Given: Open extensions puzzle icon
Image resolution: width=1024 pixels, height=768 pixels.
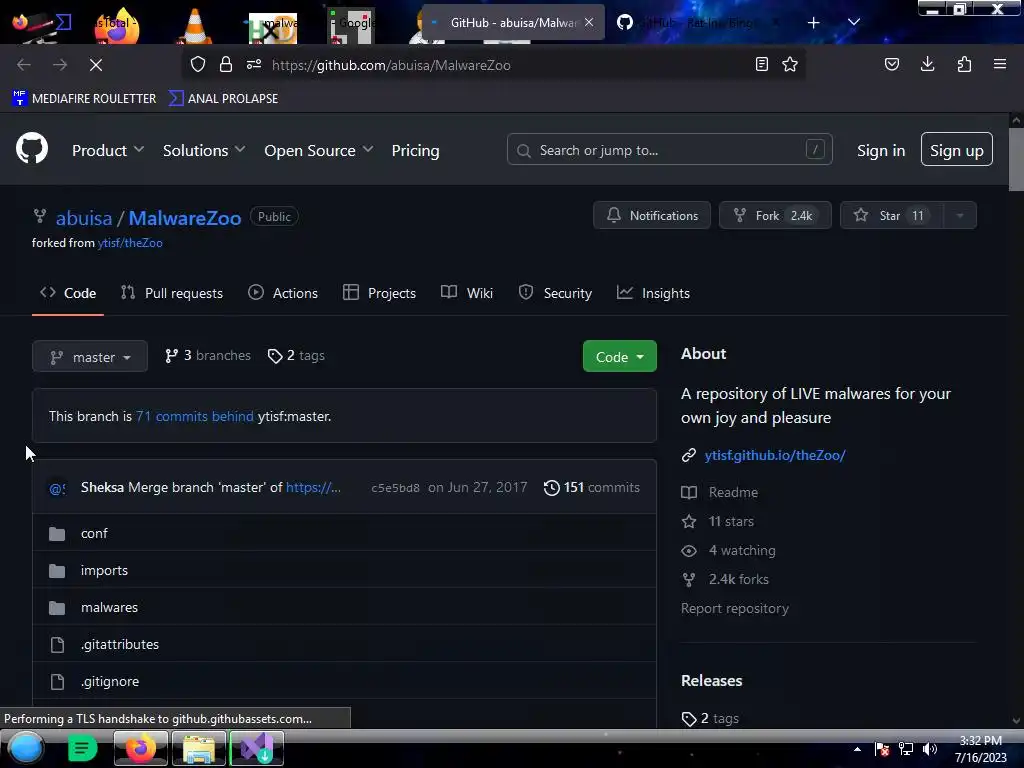Looking at the screenshot, I should tap(964, 64).
